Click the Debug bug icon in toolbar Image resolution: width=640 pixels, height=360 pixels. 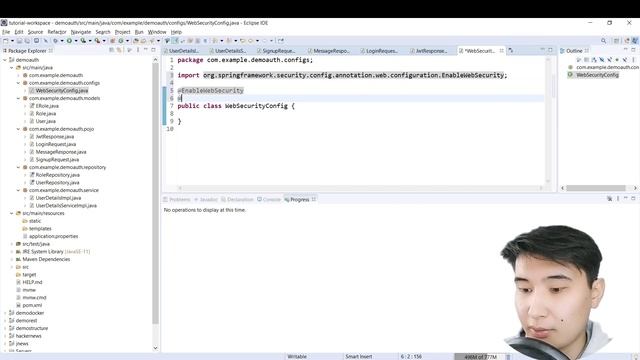click(55, 41)
